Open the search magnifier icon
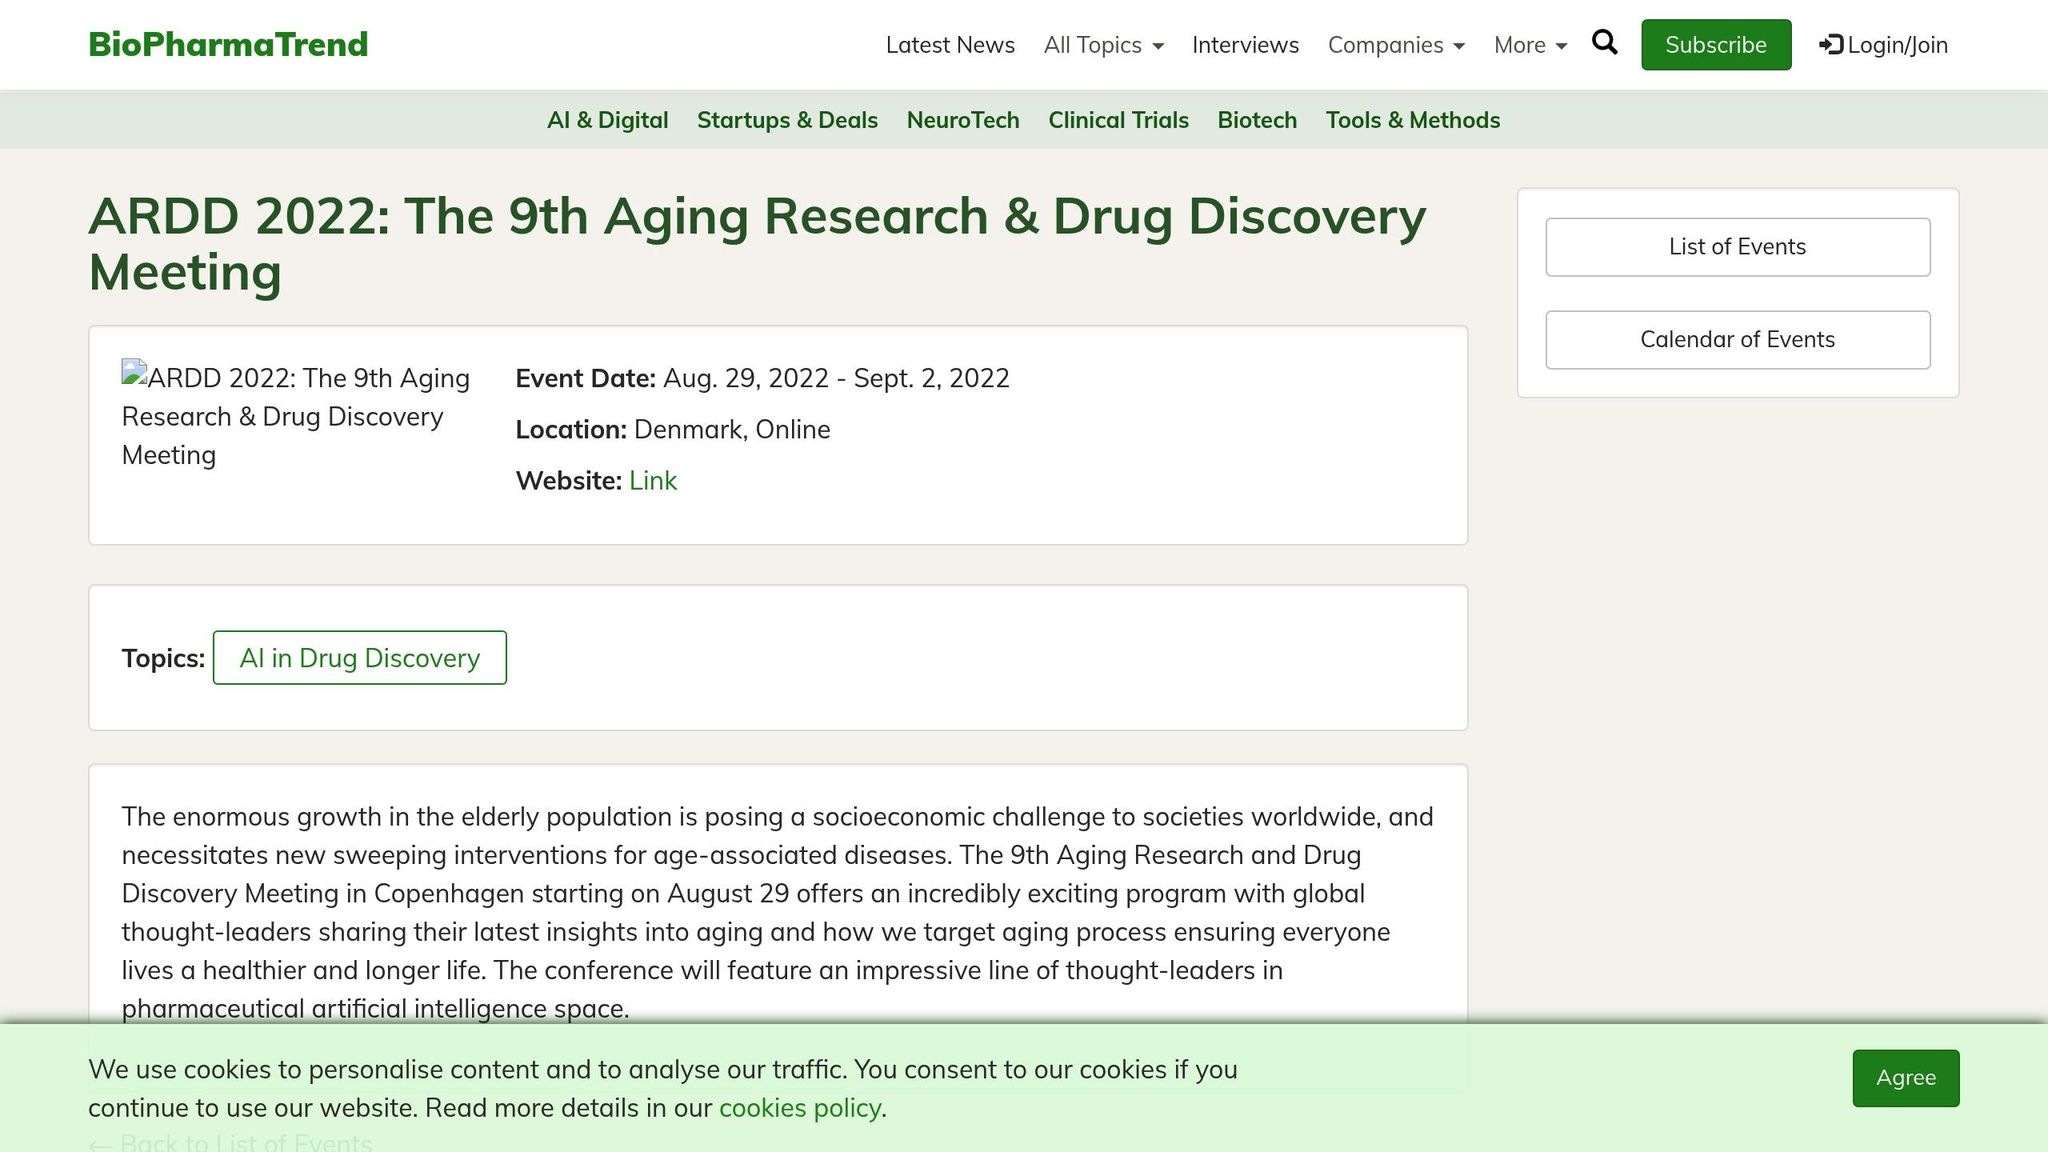 (1604, 43)
